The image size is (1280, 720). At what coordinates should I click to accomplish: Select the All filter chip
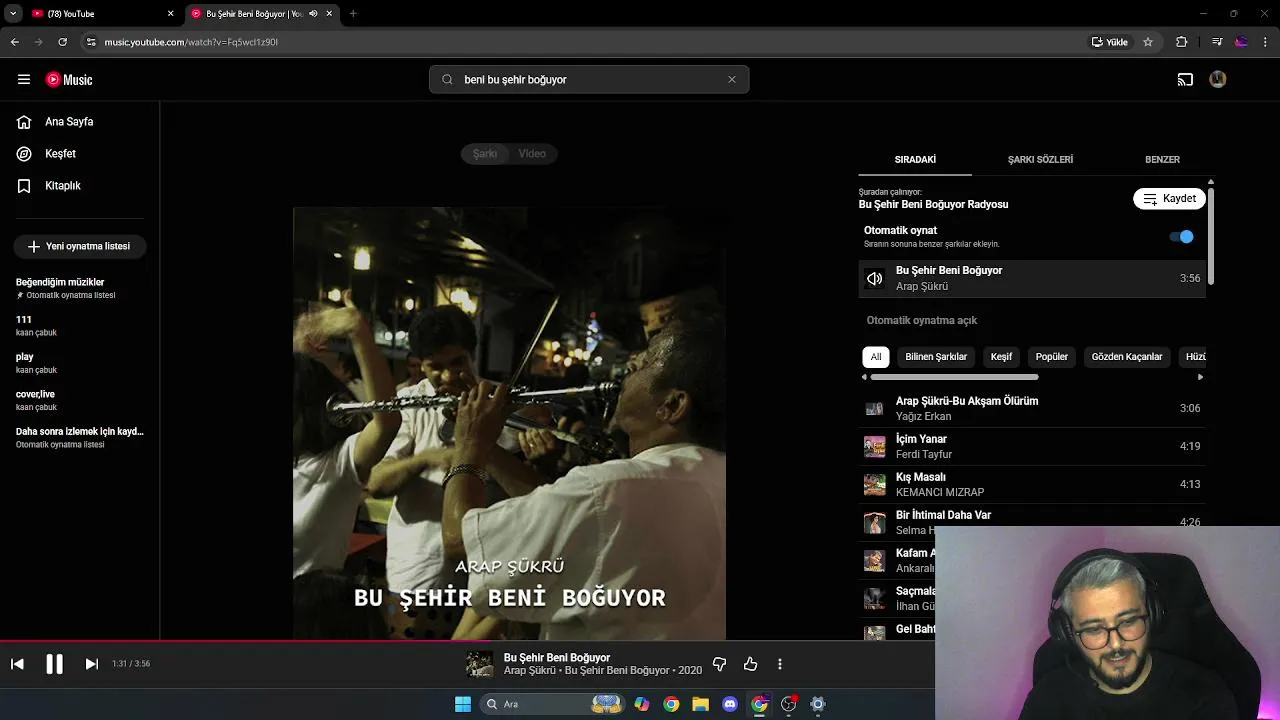(876, 357)
